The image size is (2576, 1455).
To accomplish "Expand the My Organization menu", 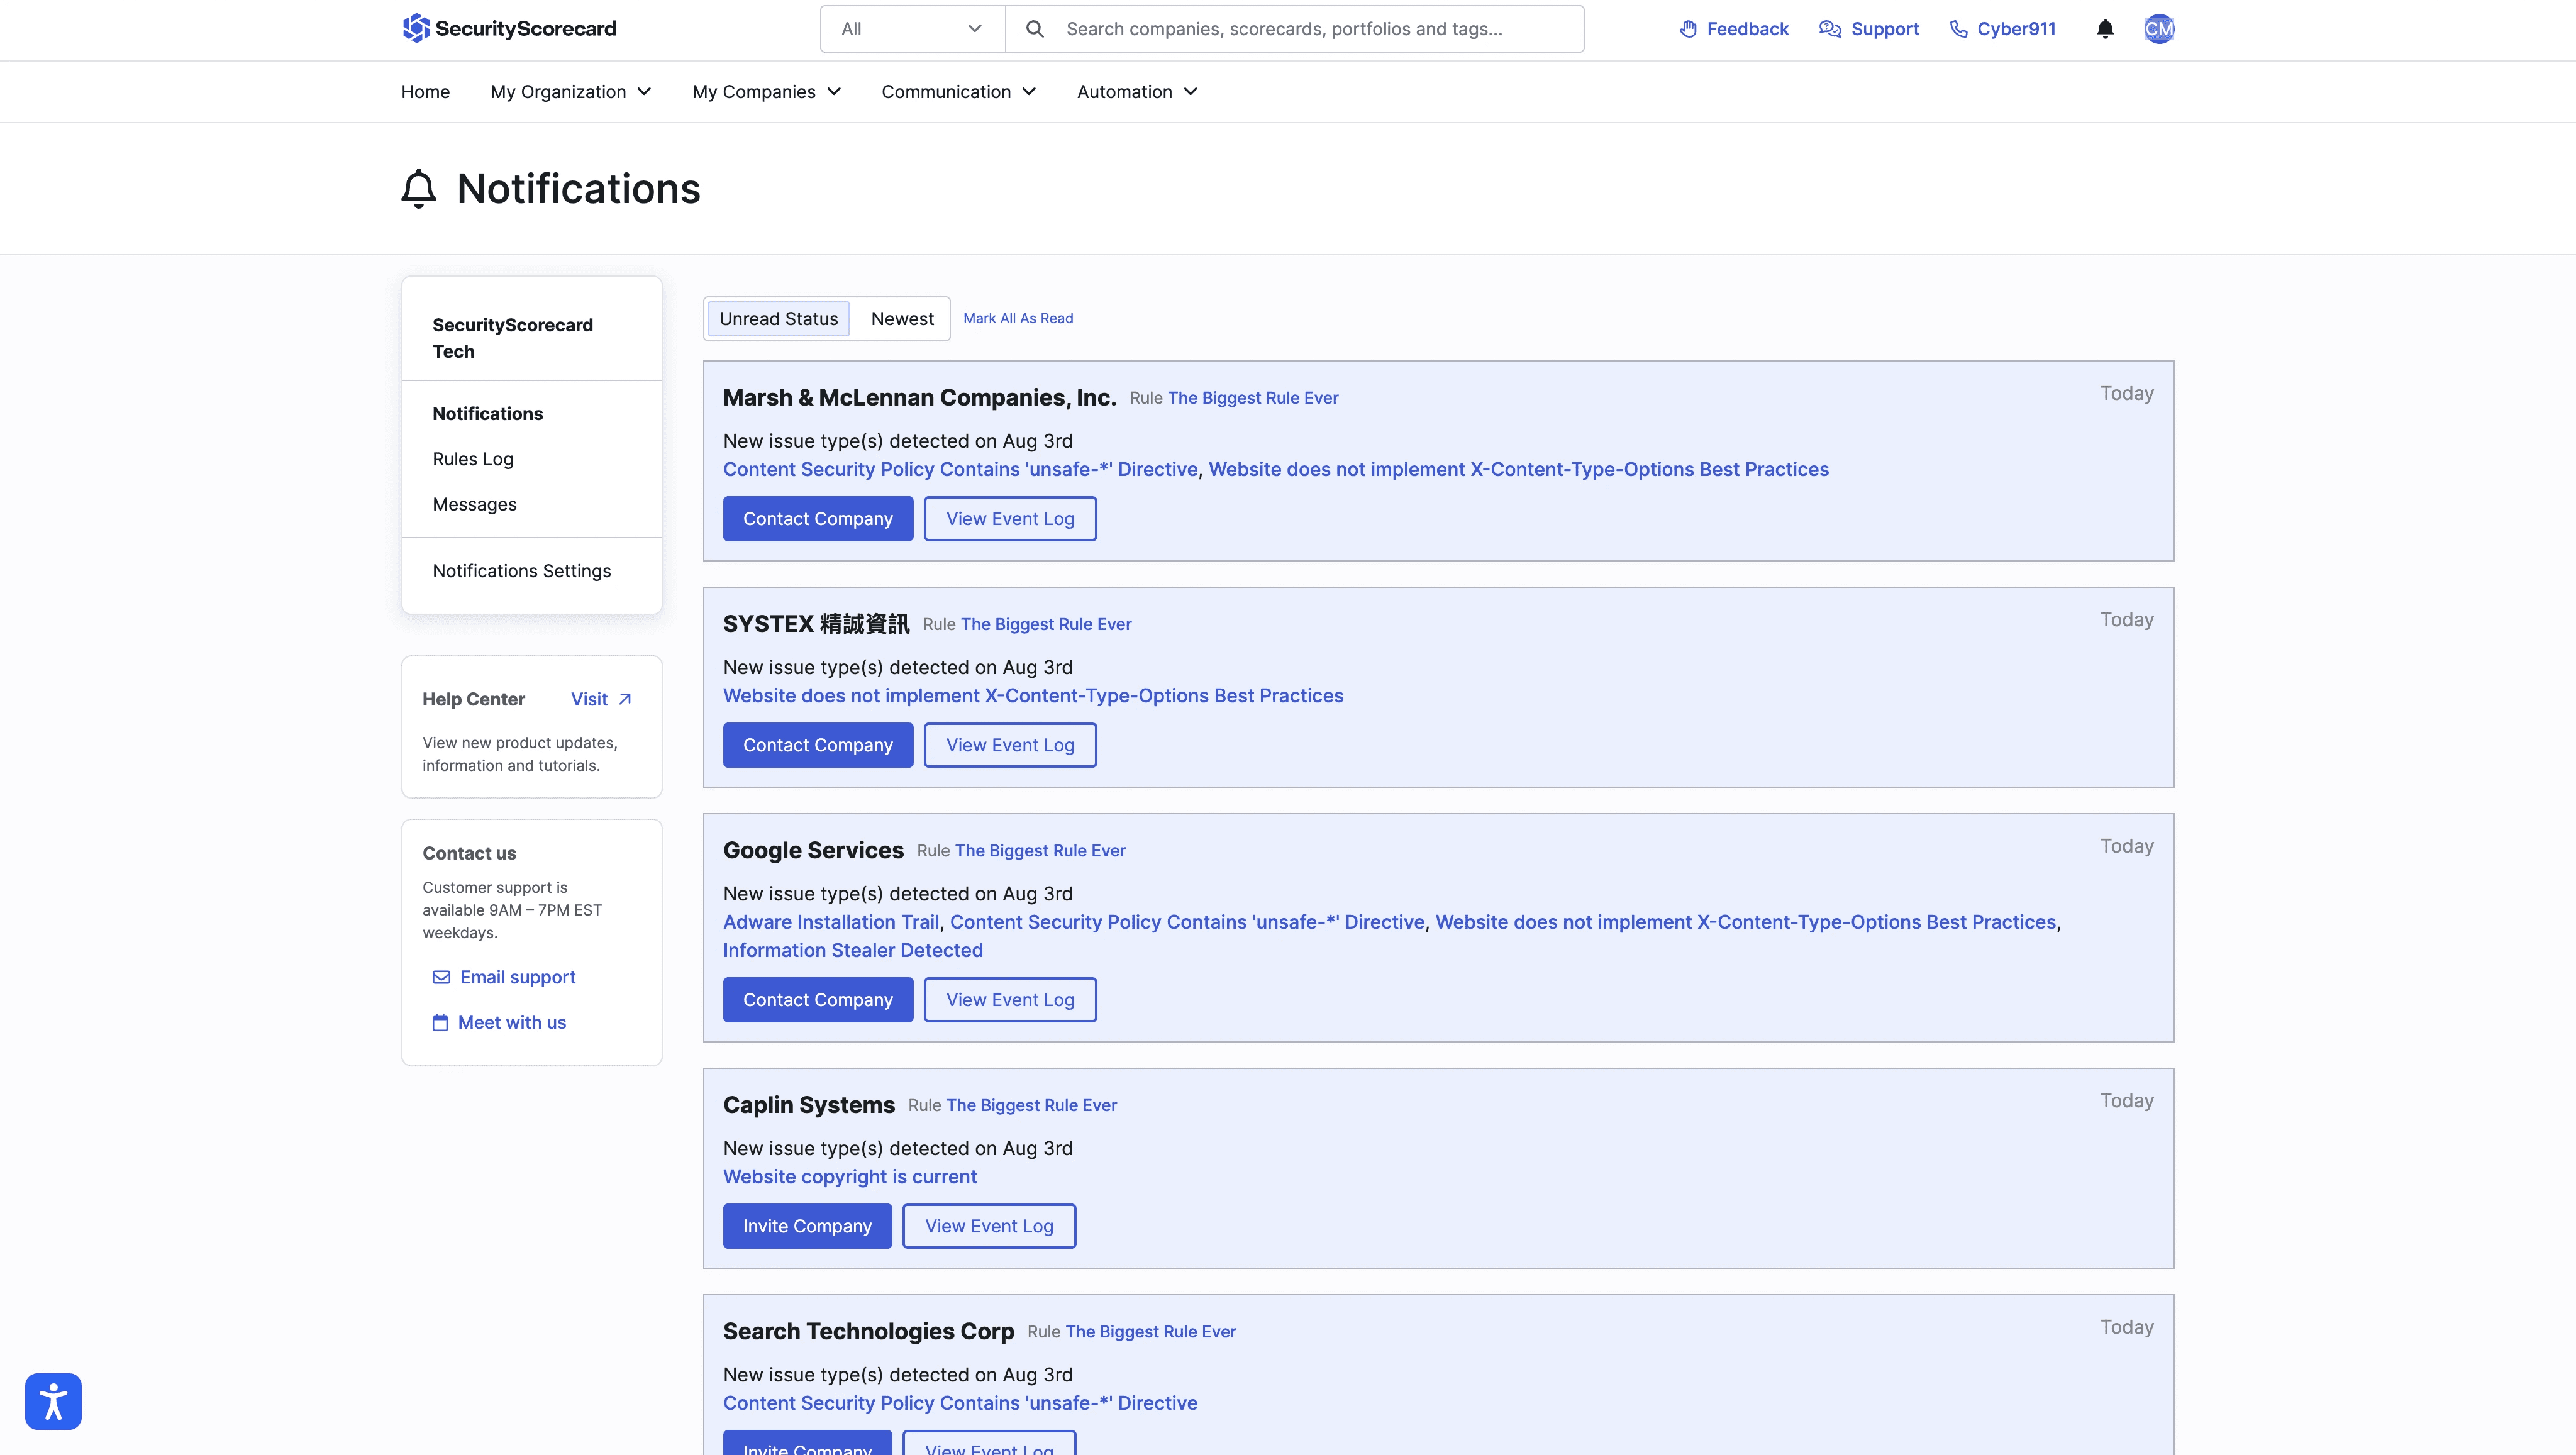I will pos(570,92).
